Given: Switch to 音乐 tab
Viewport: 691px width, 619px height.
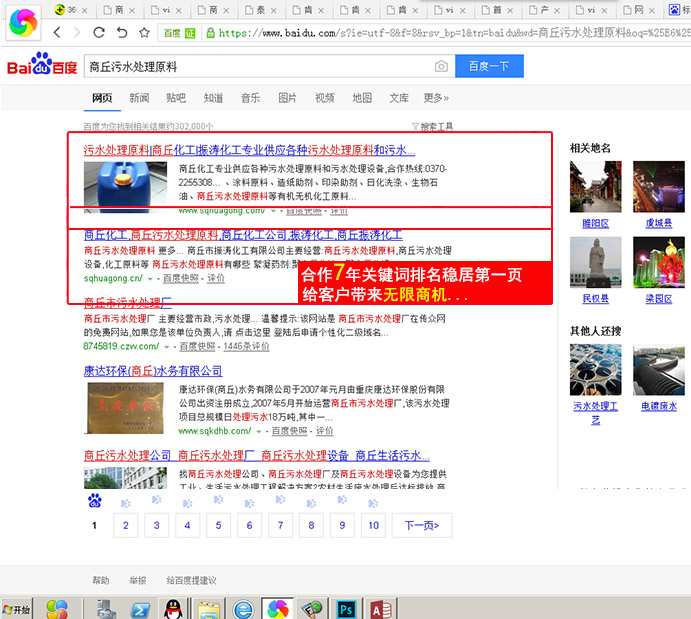Looking at the screenshot, I should click(x=250, y=98).
